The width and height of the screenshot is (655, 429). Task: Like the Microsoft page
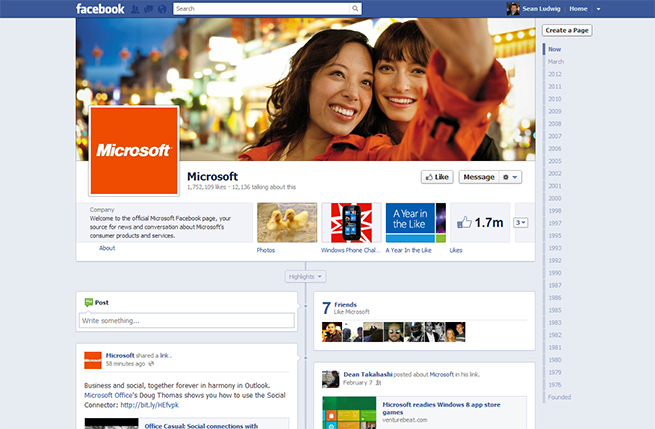point(437,177)
